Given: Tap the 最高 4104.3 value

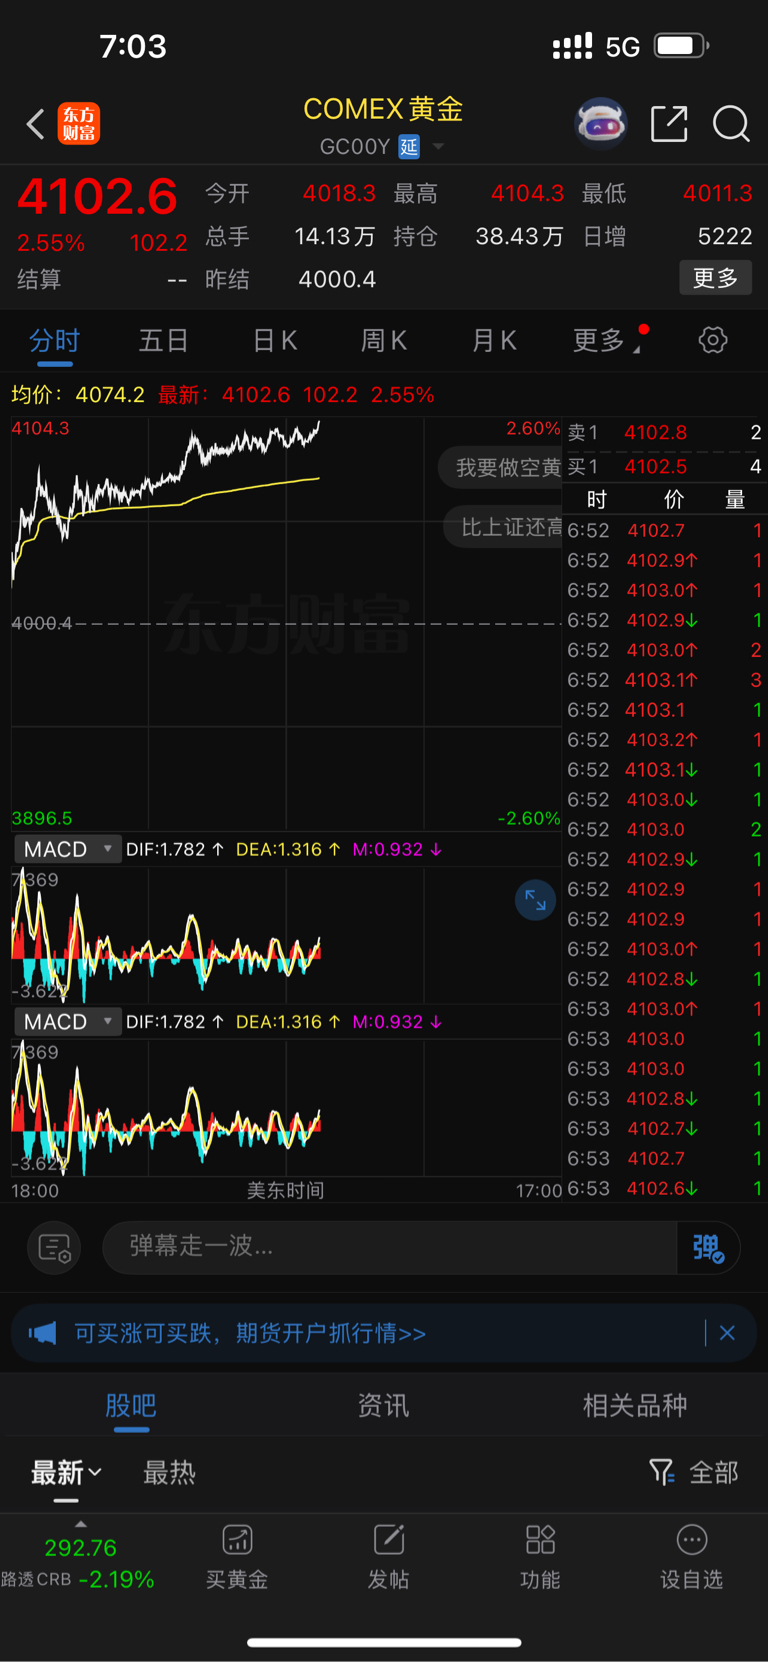Looking at the screenshot, I should pos(527,193).
